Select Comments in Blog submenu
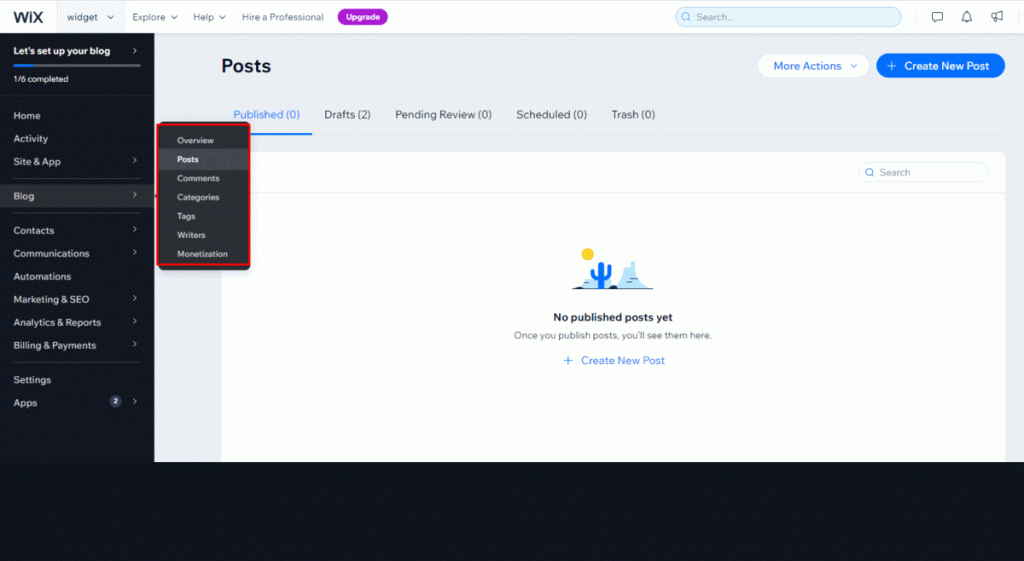The height and width of the screenshot is (561, 1024). pyautogui.click(x=198, y=178)
